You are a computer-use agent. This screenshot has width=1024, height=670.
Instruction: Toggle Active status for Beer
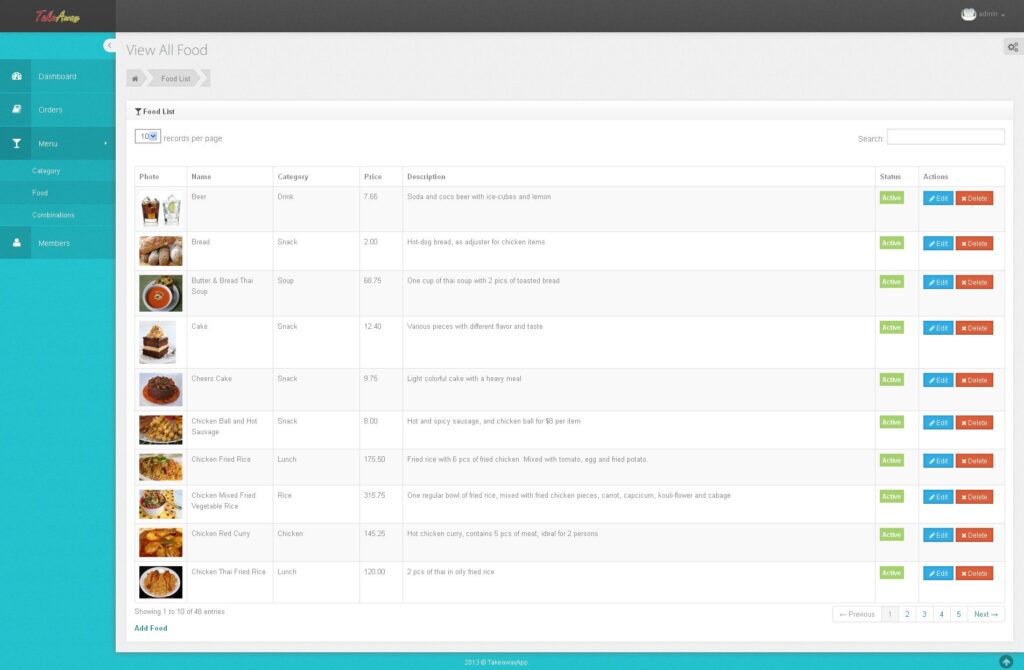click(891, 198)
